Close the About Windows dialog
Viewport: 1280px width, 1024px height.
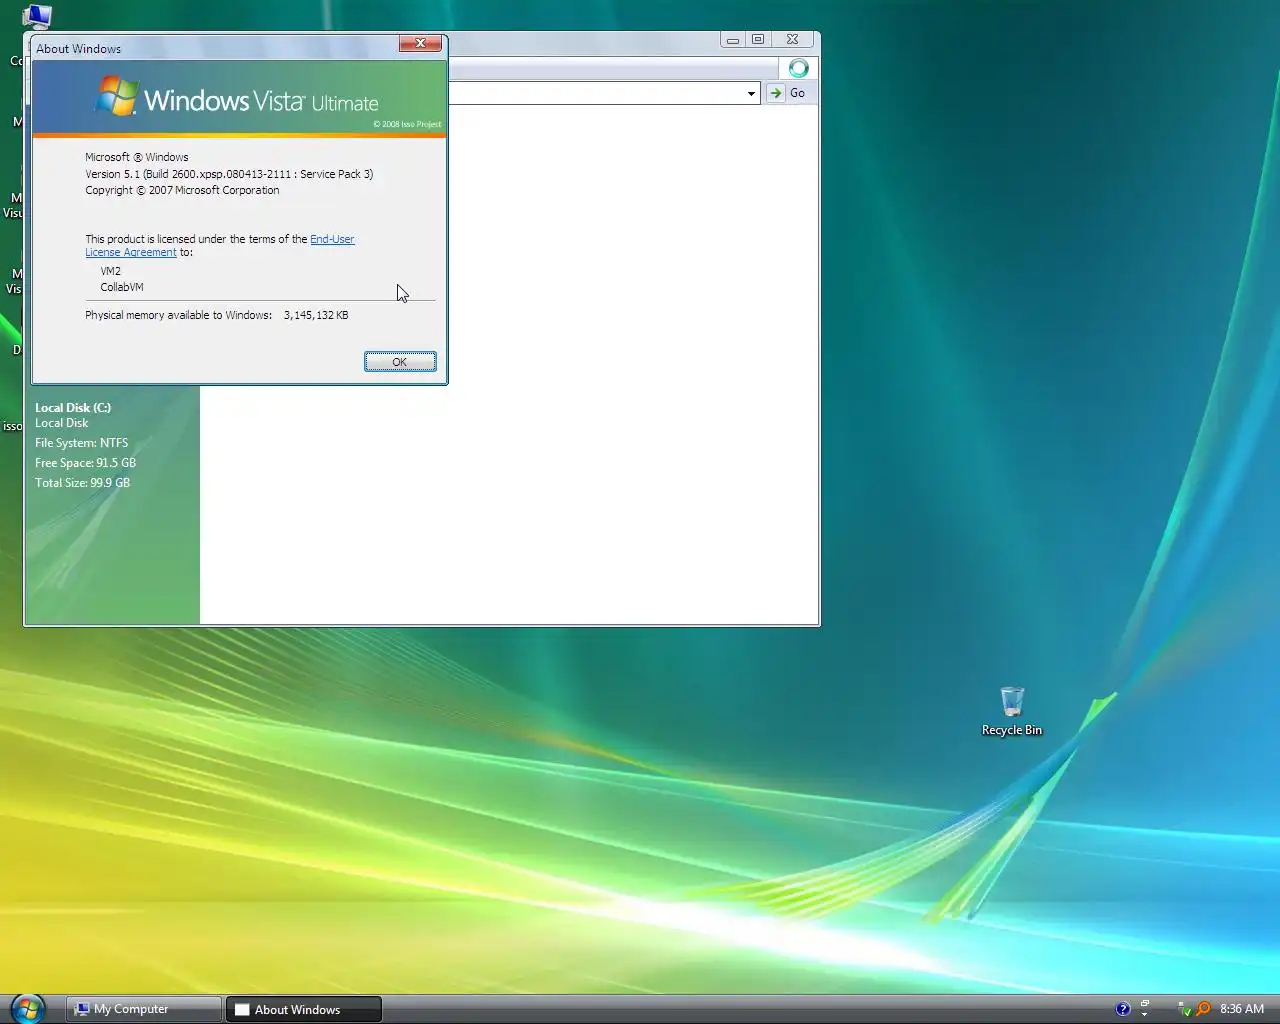tap(421, 43)
